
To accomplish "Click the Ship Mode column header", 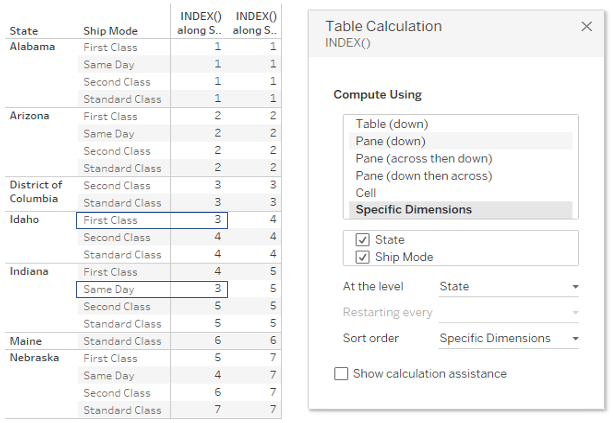I will pos(110,31).
